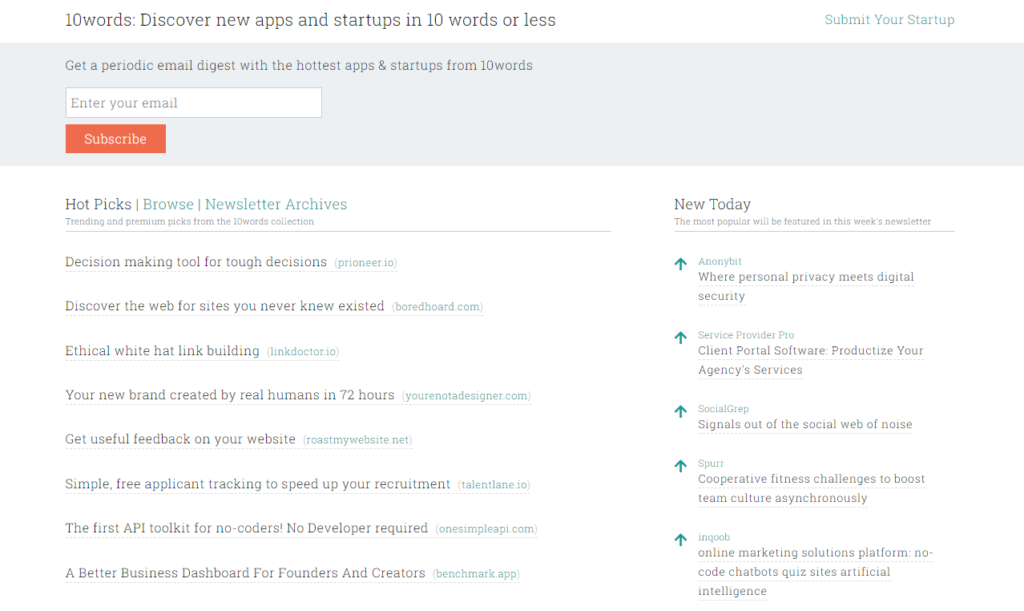Visit linkdoctor.io for white hat link building
The height and width of the screenshot is (611, 1024).
(301, 352)
